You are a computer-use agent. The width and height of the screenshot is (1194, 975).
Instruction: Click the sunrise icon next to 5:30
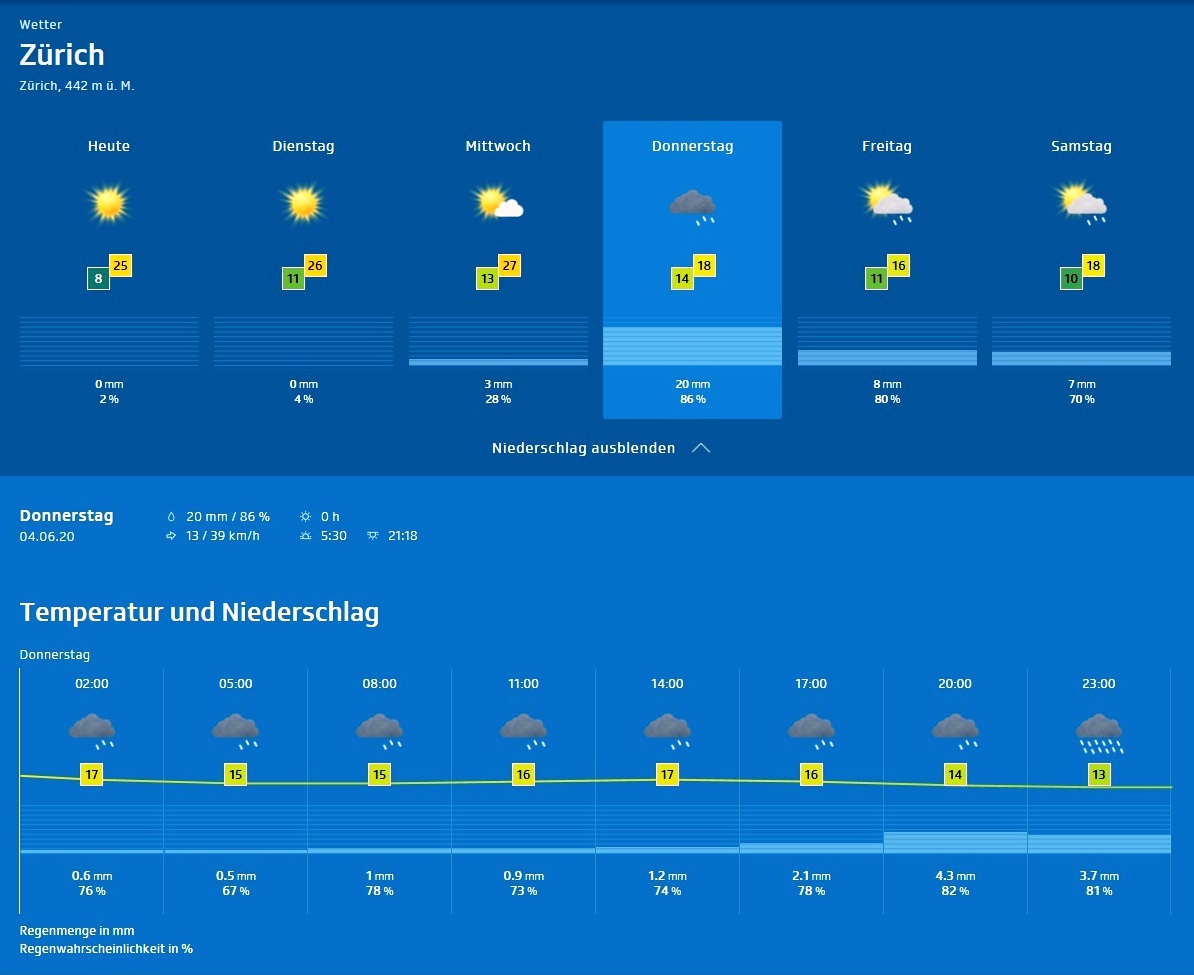coord(306,536)
